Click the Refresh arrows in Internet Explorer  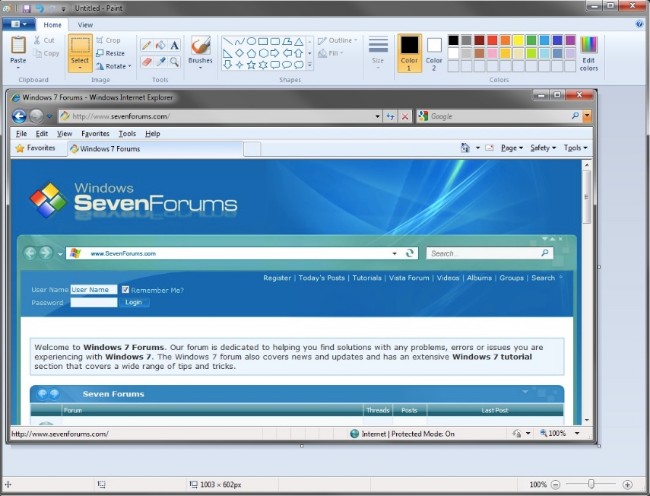[390, 116]
